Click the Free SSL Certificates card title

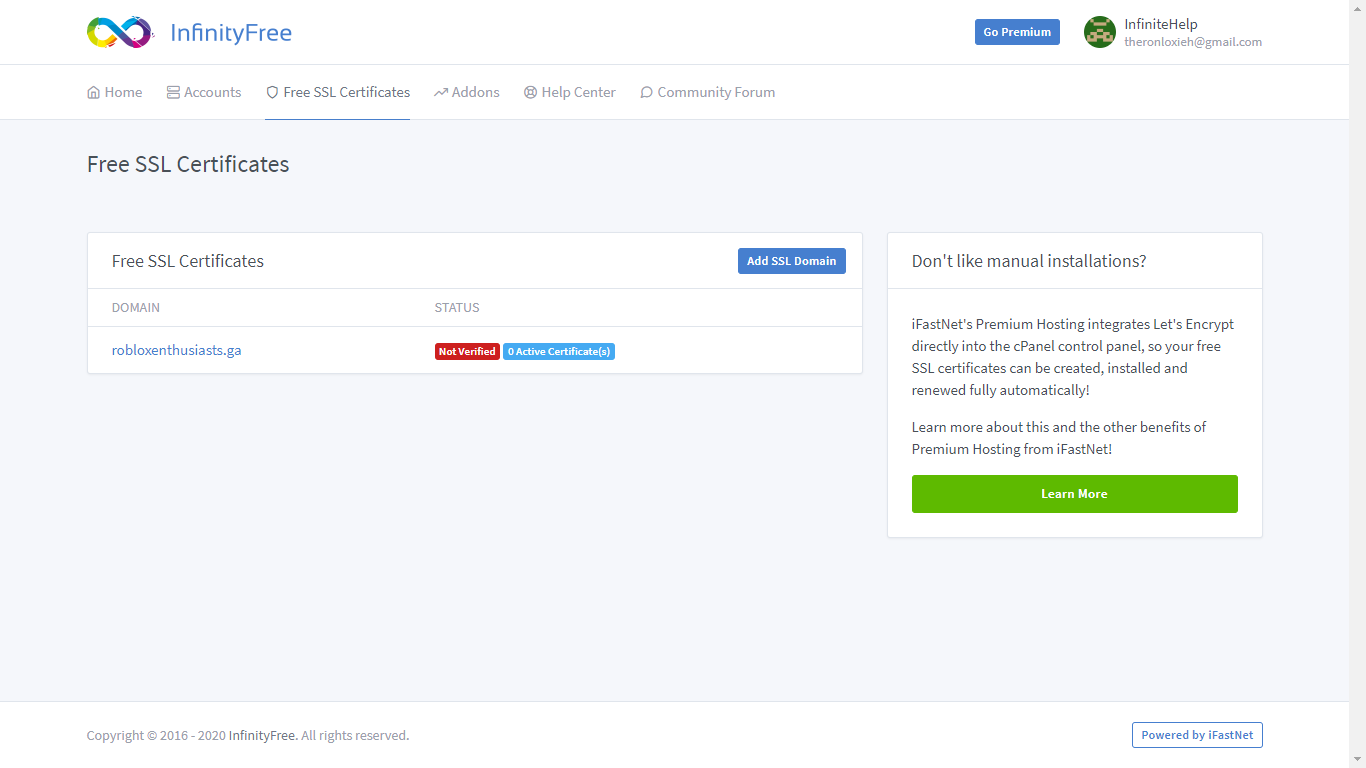[x=188, y=261]
